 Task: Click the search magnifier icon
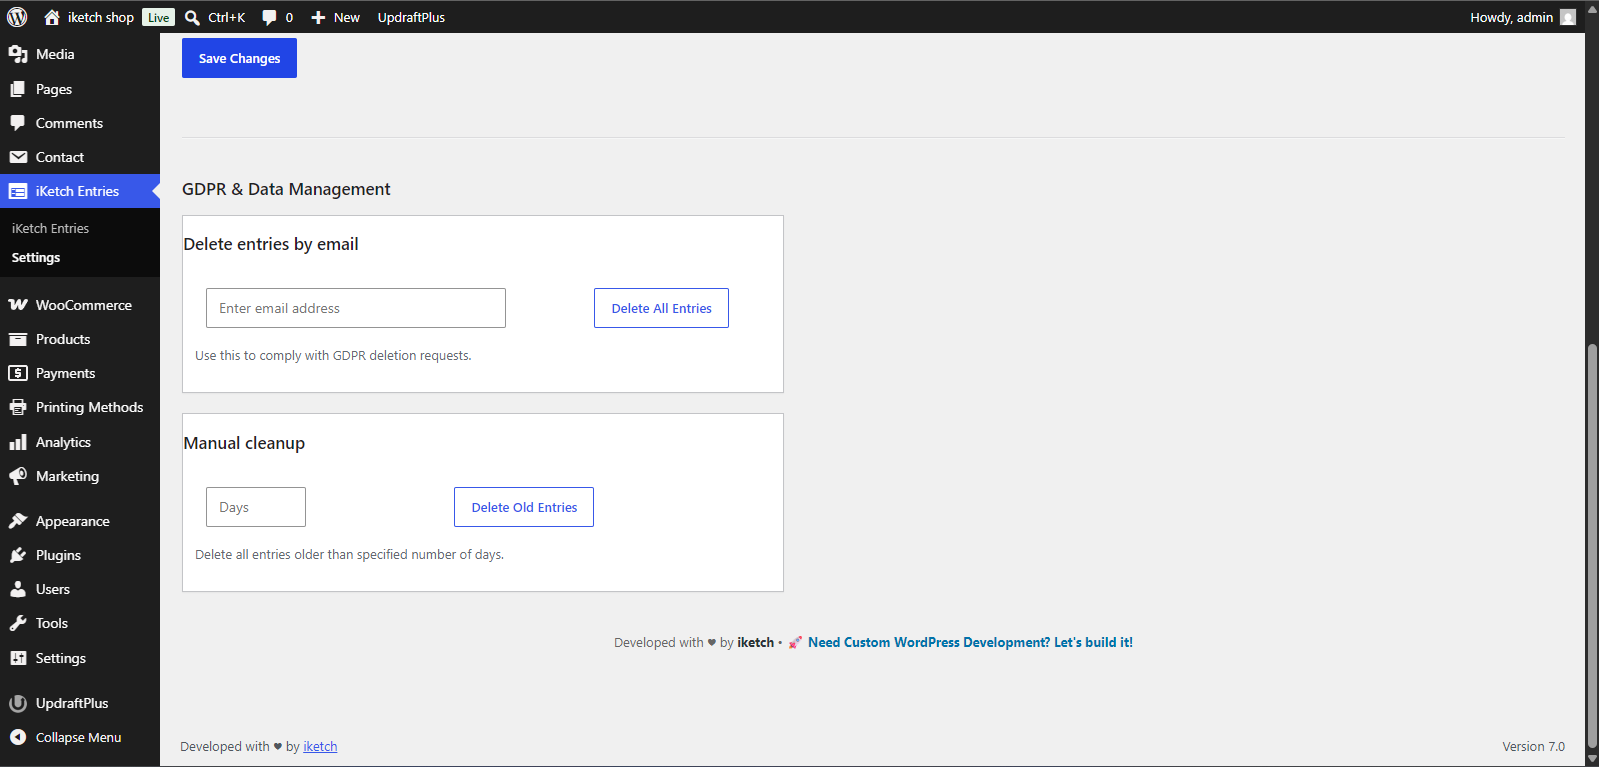click(193, 17)
